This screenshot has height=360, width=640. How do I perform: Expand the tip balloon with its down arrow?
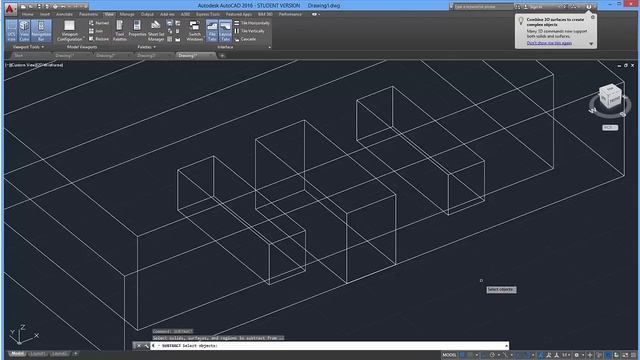[591, 44]
